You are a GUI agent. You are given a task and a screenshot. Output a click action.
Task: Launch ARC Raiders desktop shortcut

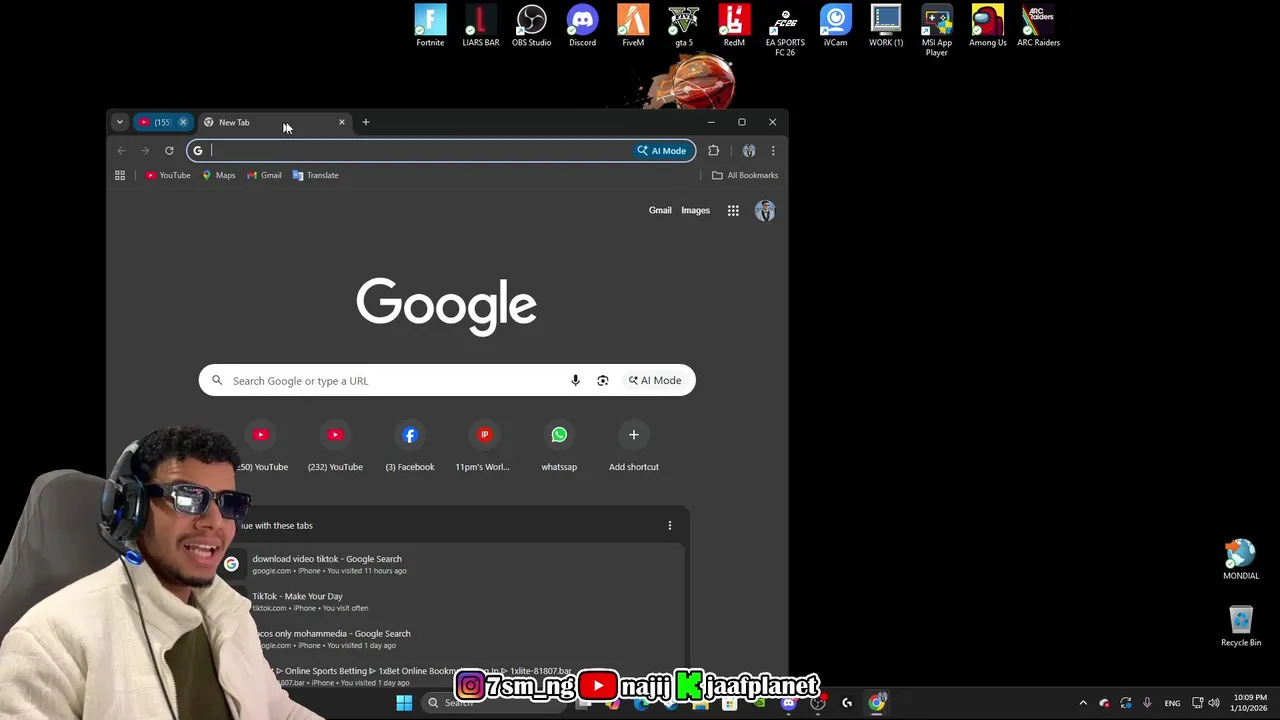pos(1038,26)
